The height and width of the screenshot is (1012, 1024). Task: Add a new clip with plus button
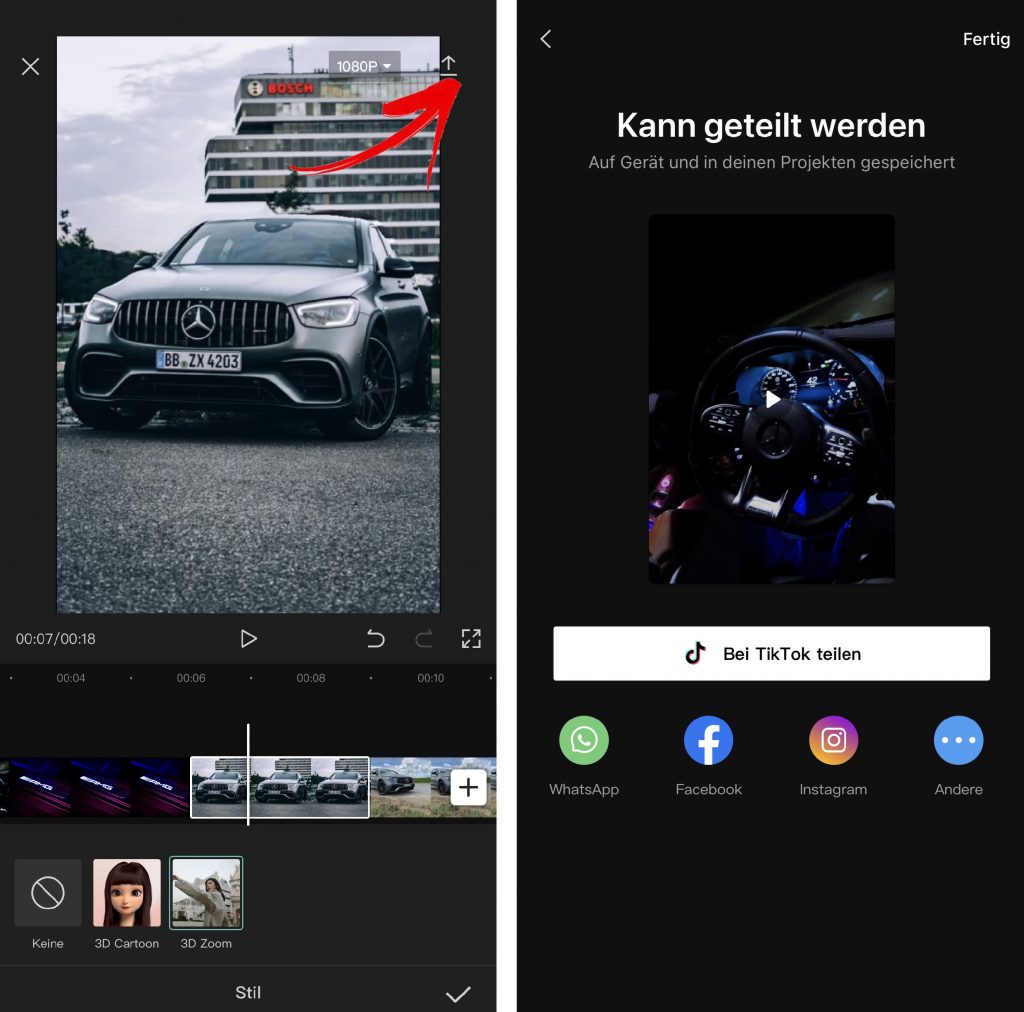pos(468,788)
